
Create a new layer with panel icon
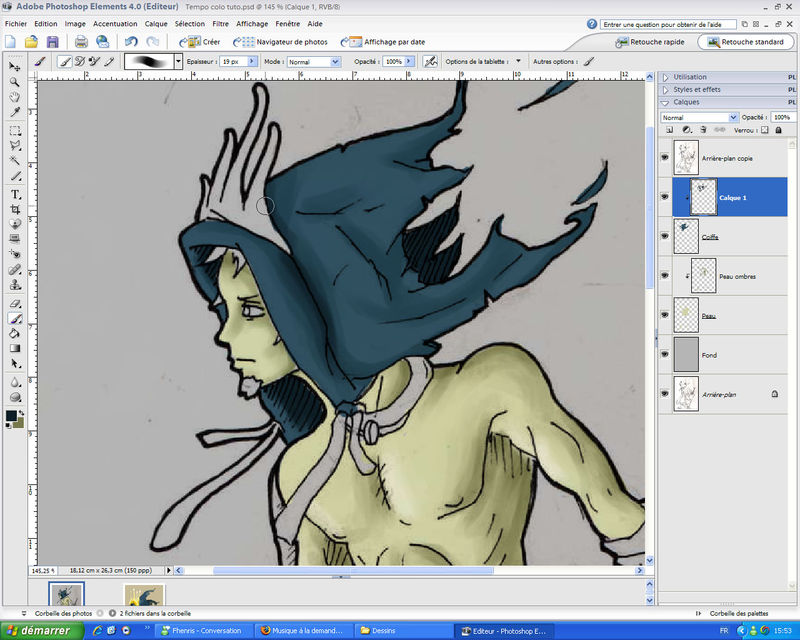tap(670, 130)
